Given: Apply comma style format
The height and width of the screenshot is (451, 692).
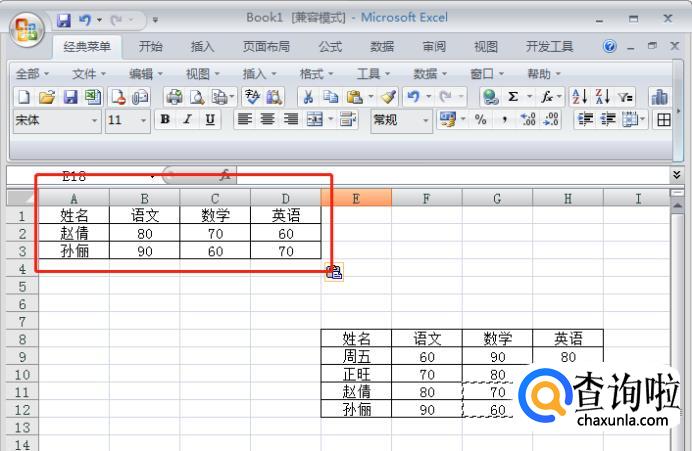Looking at the screenshot, I should [504, 120].
